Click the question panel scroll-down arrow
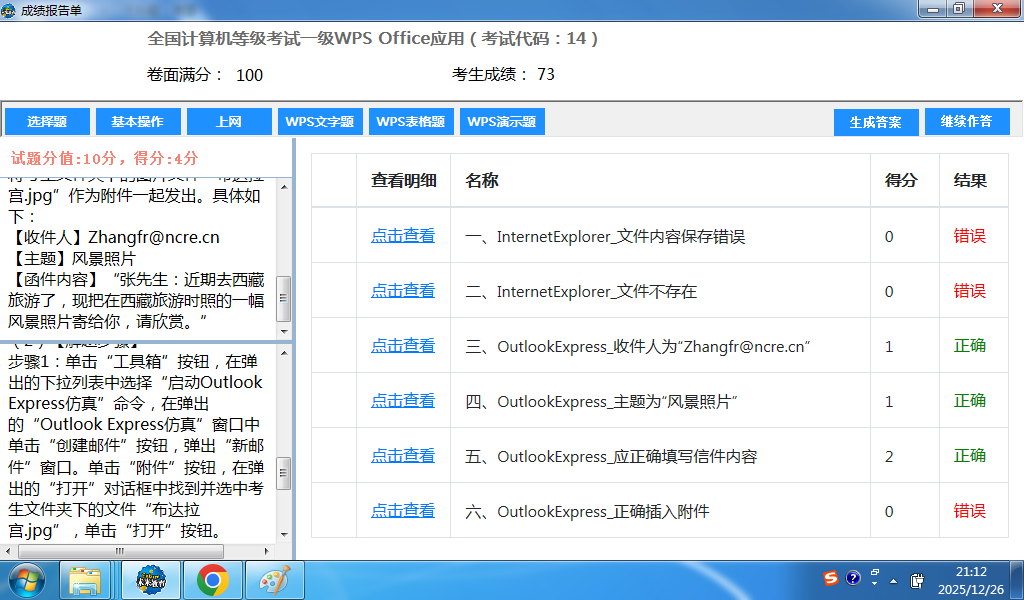The height and width of the screenshot is (600, 1024). click(x=284, y=331)
